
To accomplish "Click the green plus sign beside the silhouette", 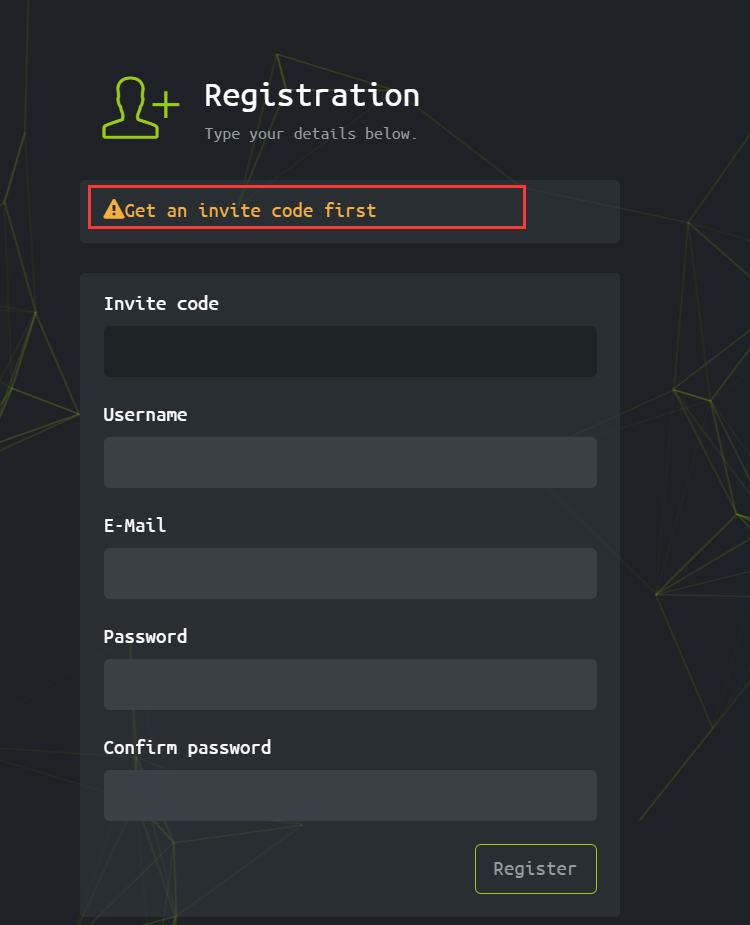I will pos(166,103).
